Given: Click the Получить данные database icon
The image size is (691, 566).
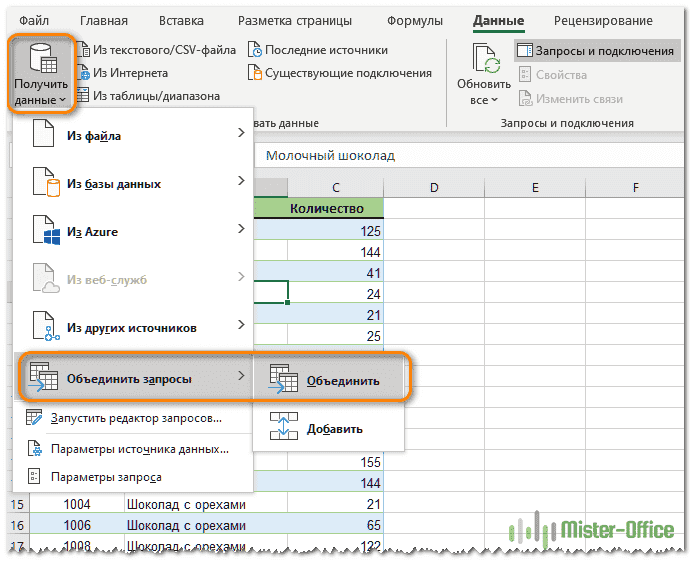Looking at the screenshot, I should click(41, 59).
